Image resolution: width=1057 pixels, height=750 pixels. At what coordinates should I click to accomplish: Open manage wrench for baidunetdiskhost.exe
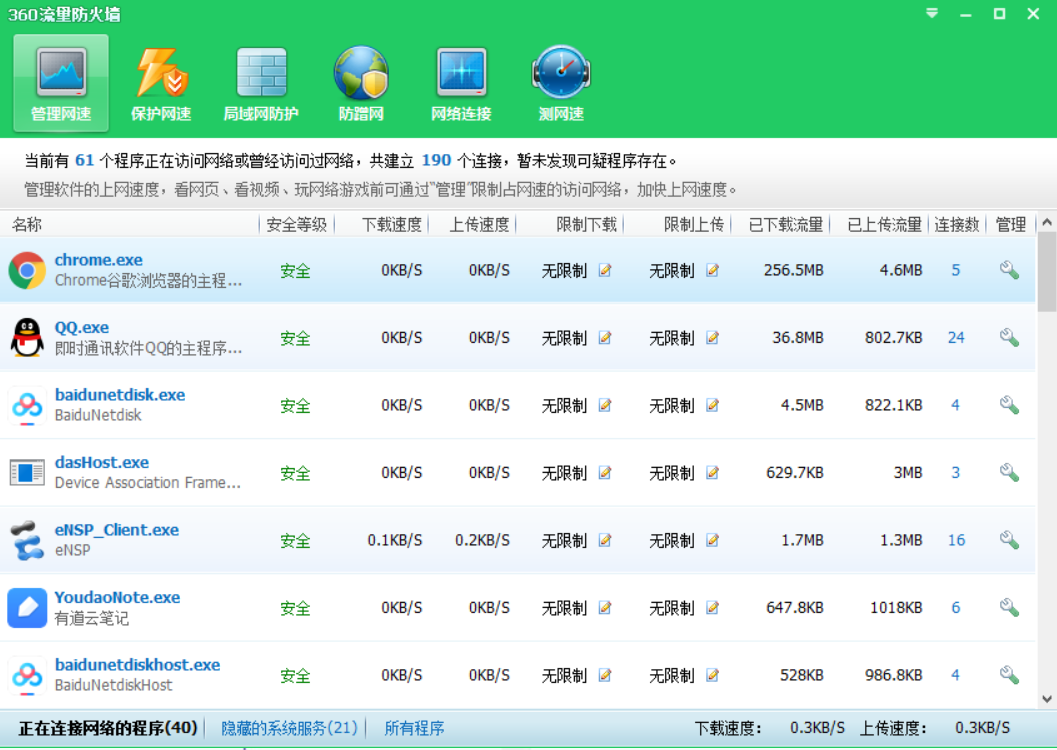(x=1009, y=675)
